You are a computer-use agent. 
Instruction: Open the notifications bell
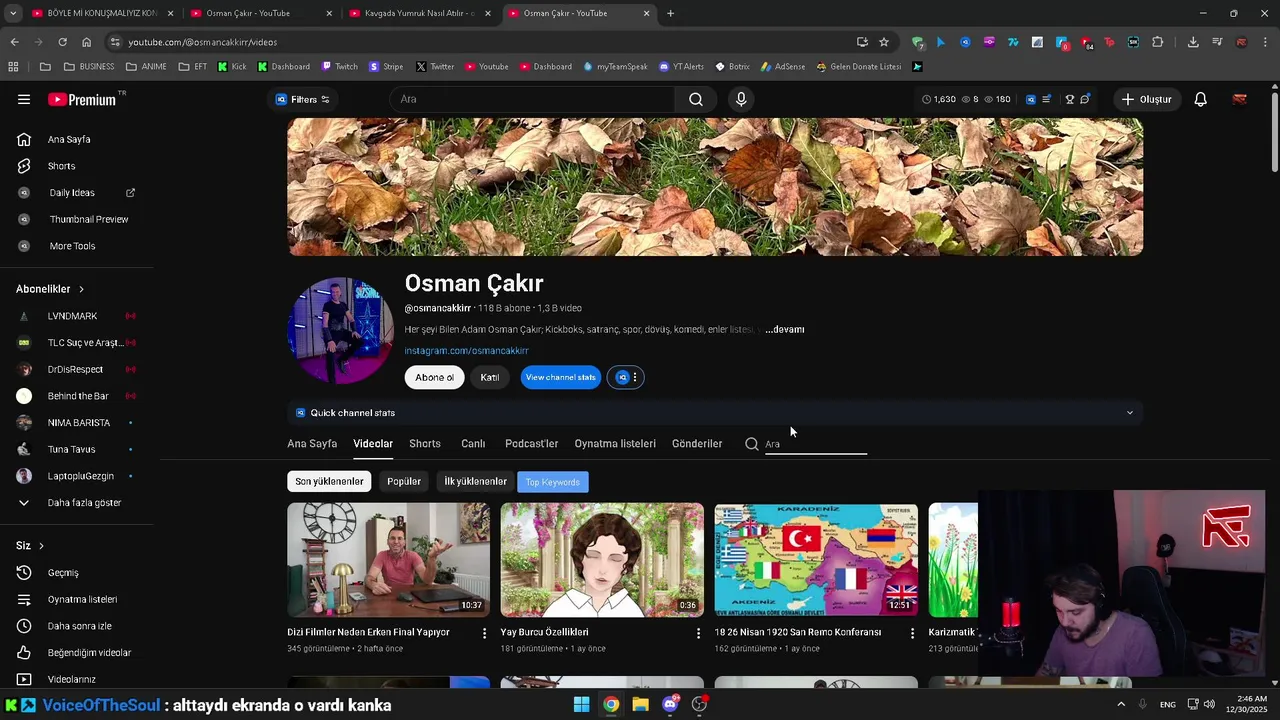pyautogui.click(x=1200, y=99)
